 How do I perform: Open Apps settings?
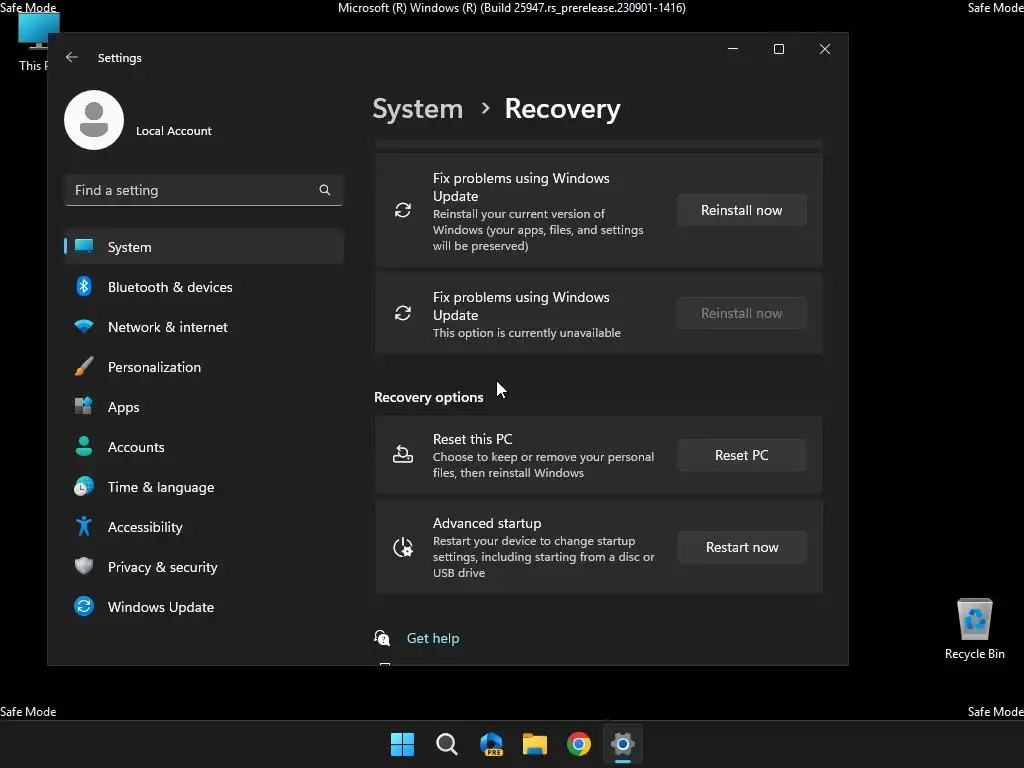(204, 407)
